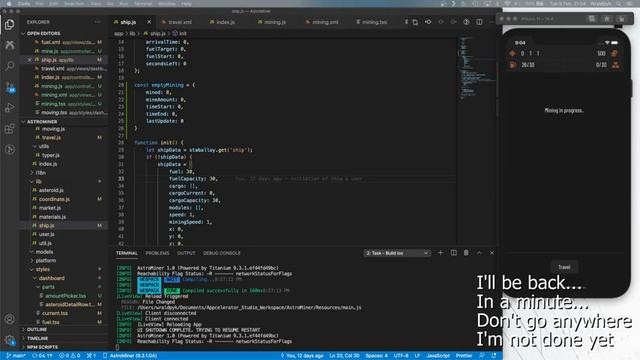Expand the Timeline section
Viewport: 640px width, 360px height.
point(63,338)
